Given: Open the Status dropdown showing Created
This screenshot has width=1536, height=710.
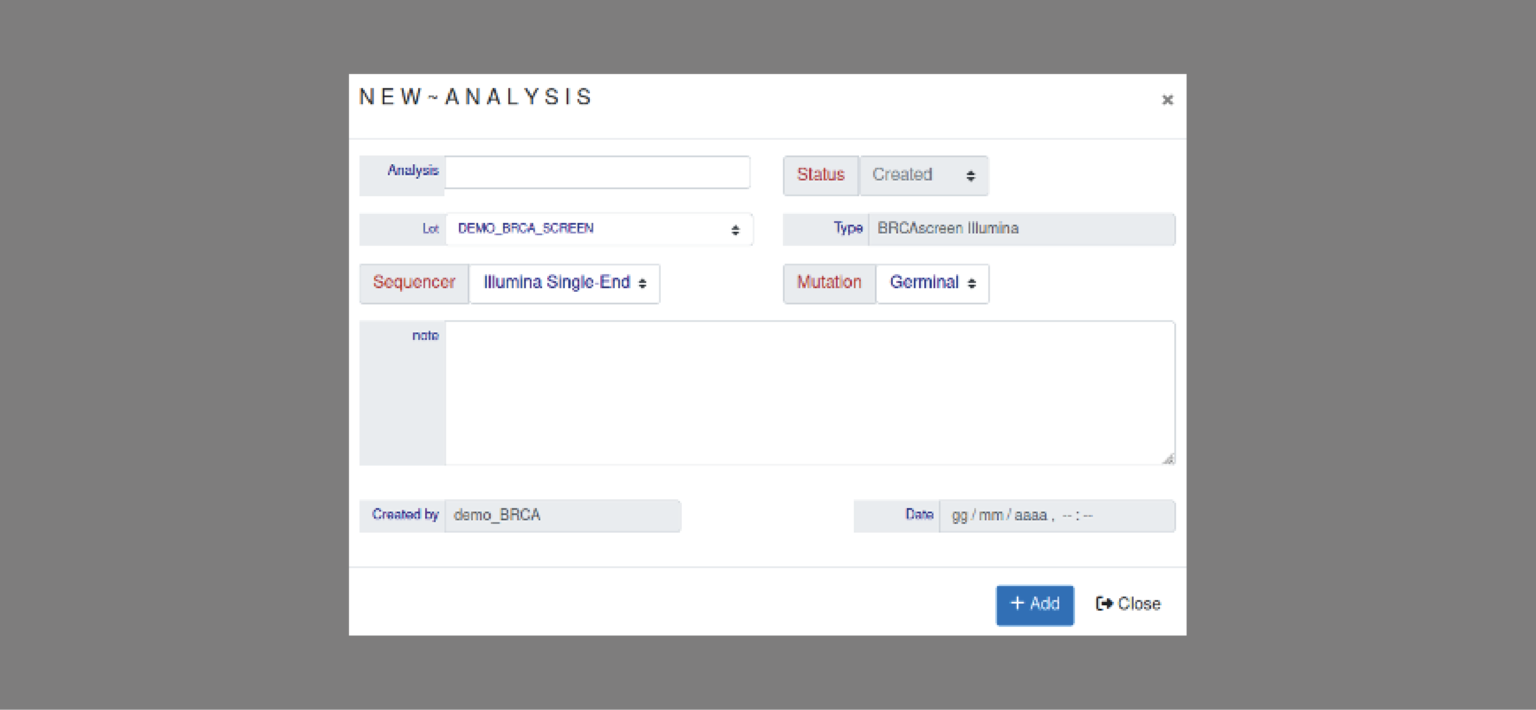Looking at the screenshot, I should point(923,175).
